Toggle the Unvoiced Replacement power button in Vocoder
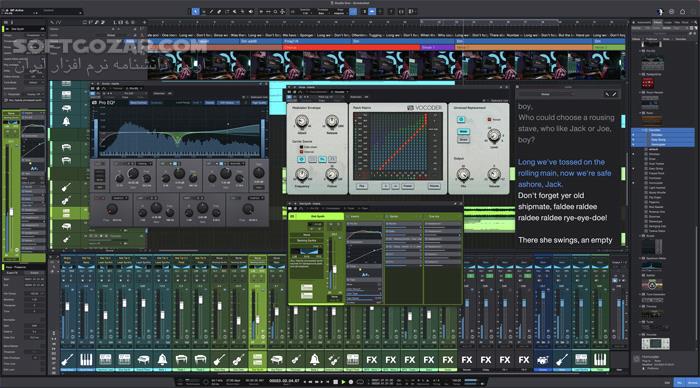 point(461,120)
